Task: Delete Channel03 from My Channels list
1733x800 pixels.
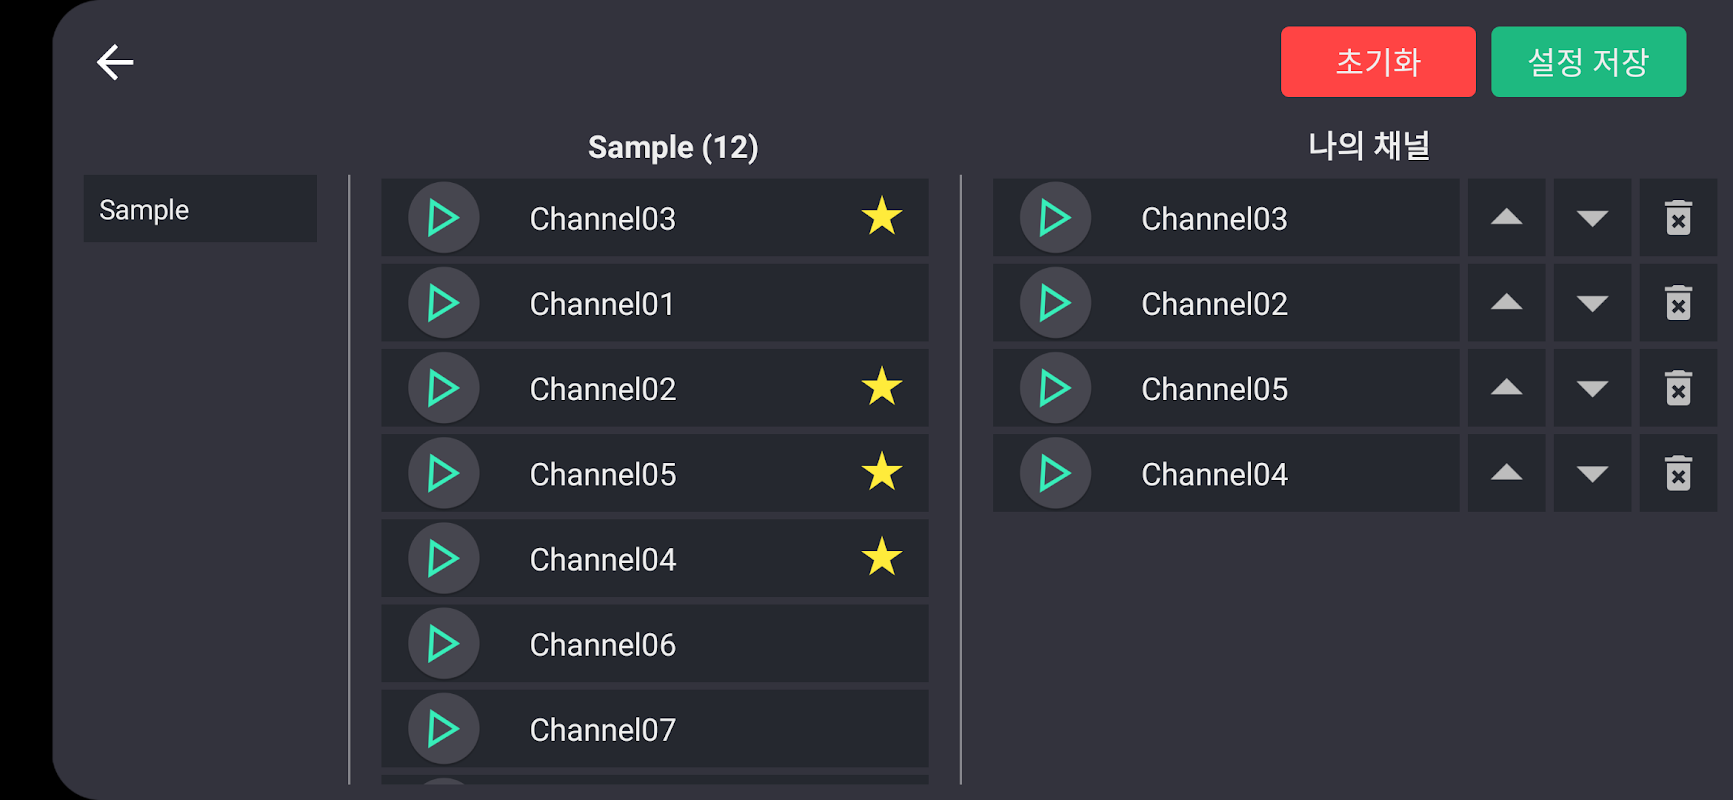Action: point(1678,218)
